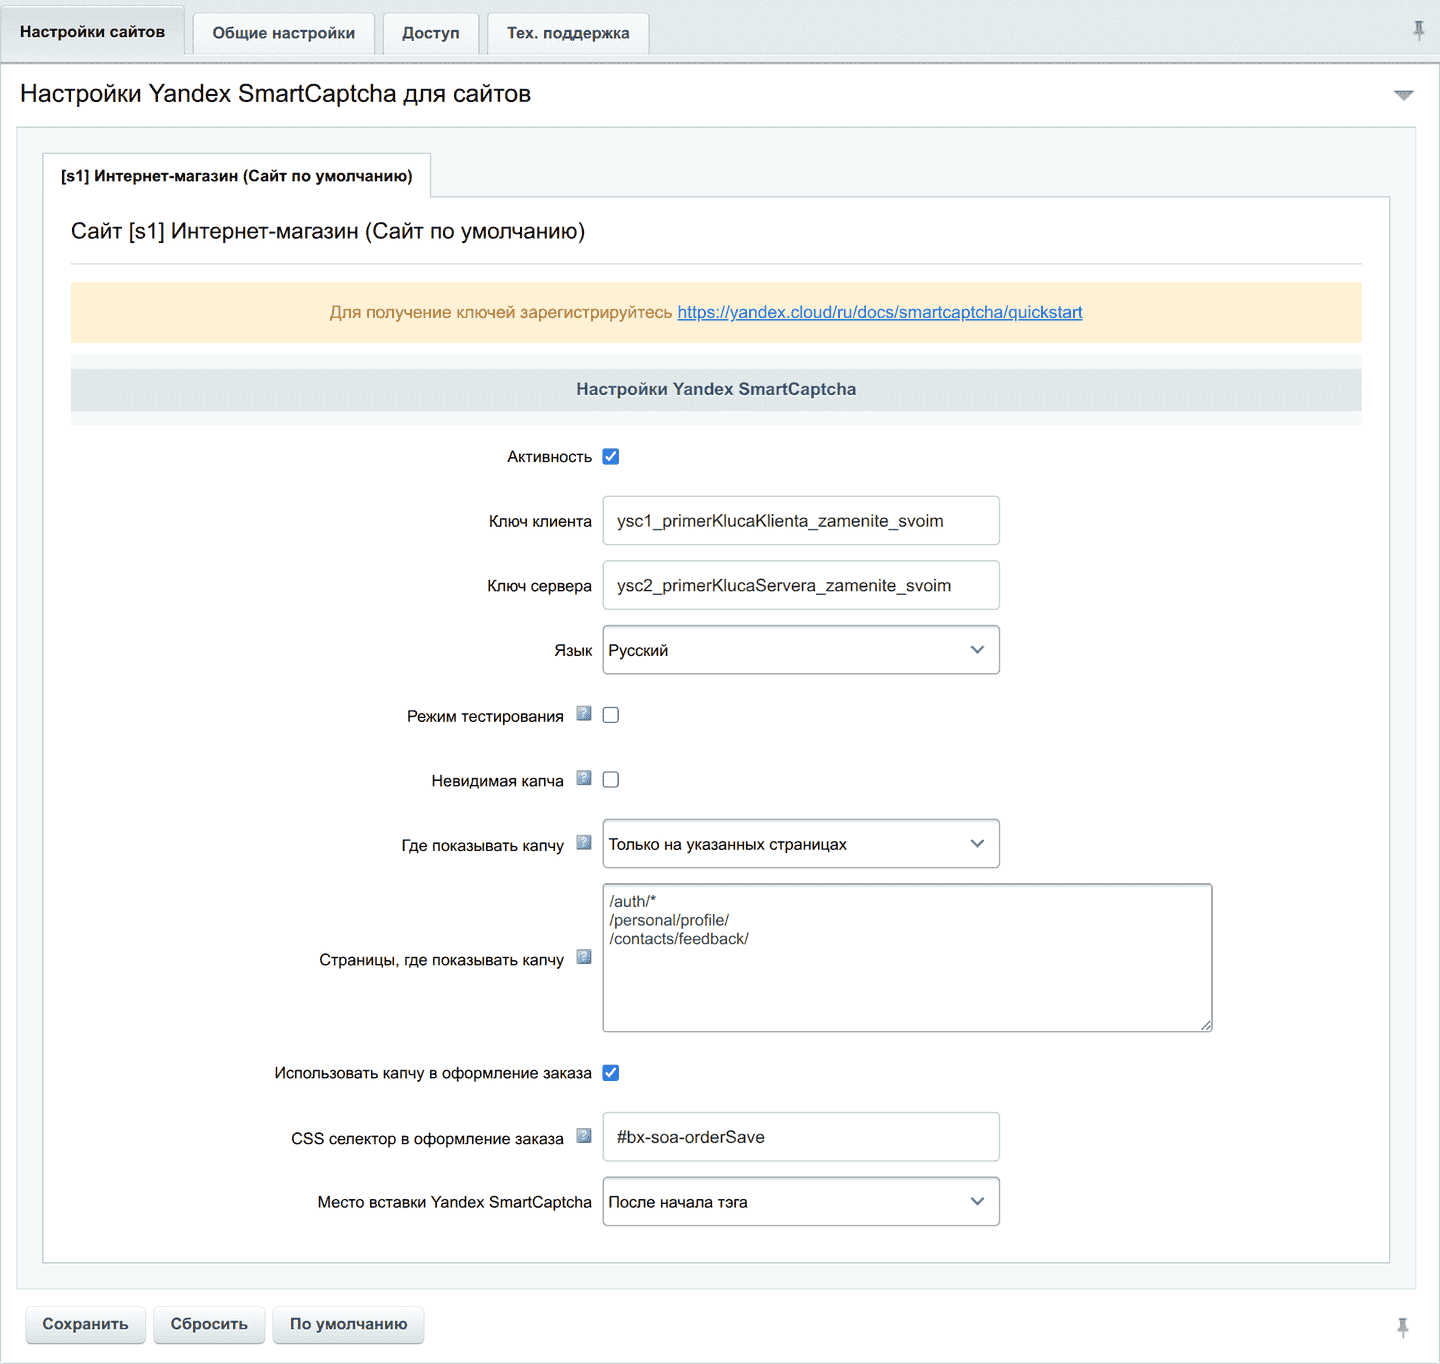This screenshot has width=1440, height=1364.
Task: Click the По умолчанию button
Action: [349, 1324]
